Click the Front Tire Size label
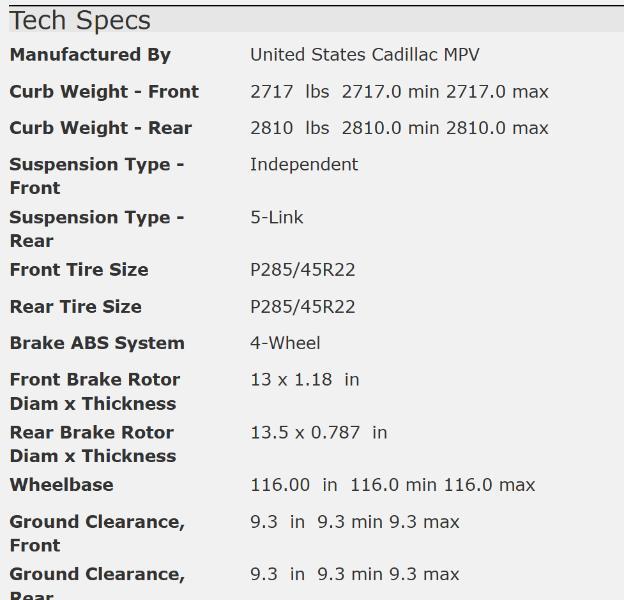The height and width of the screenshot is (600, 624). 79,270
